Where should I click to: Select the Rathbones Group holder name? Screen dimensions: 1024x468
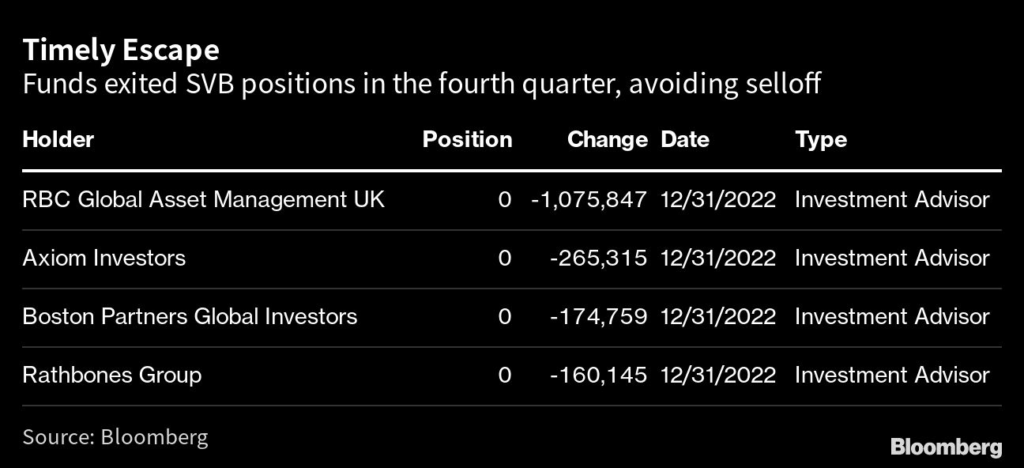click(x=111, y=376)
